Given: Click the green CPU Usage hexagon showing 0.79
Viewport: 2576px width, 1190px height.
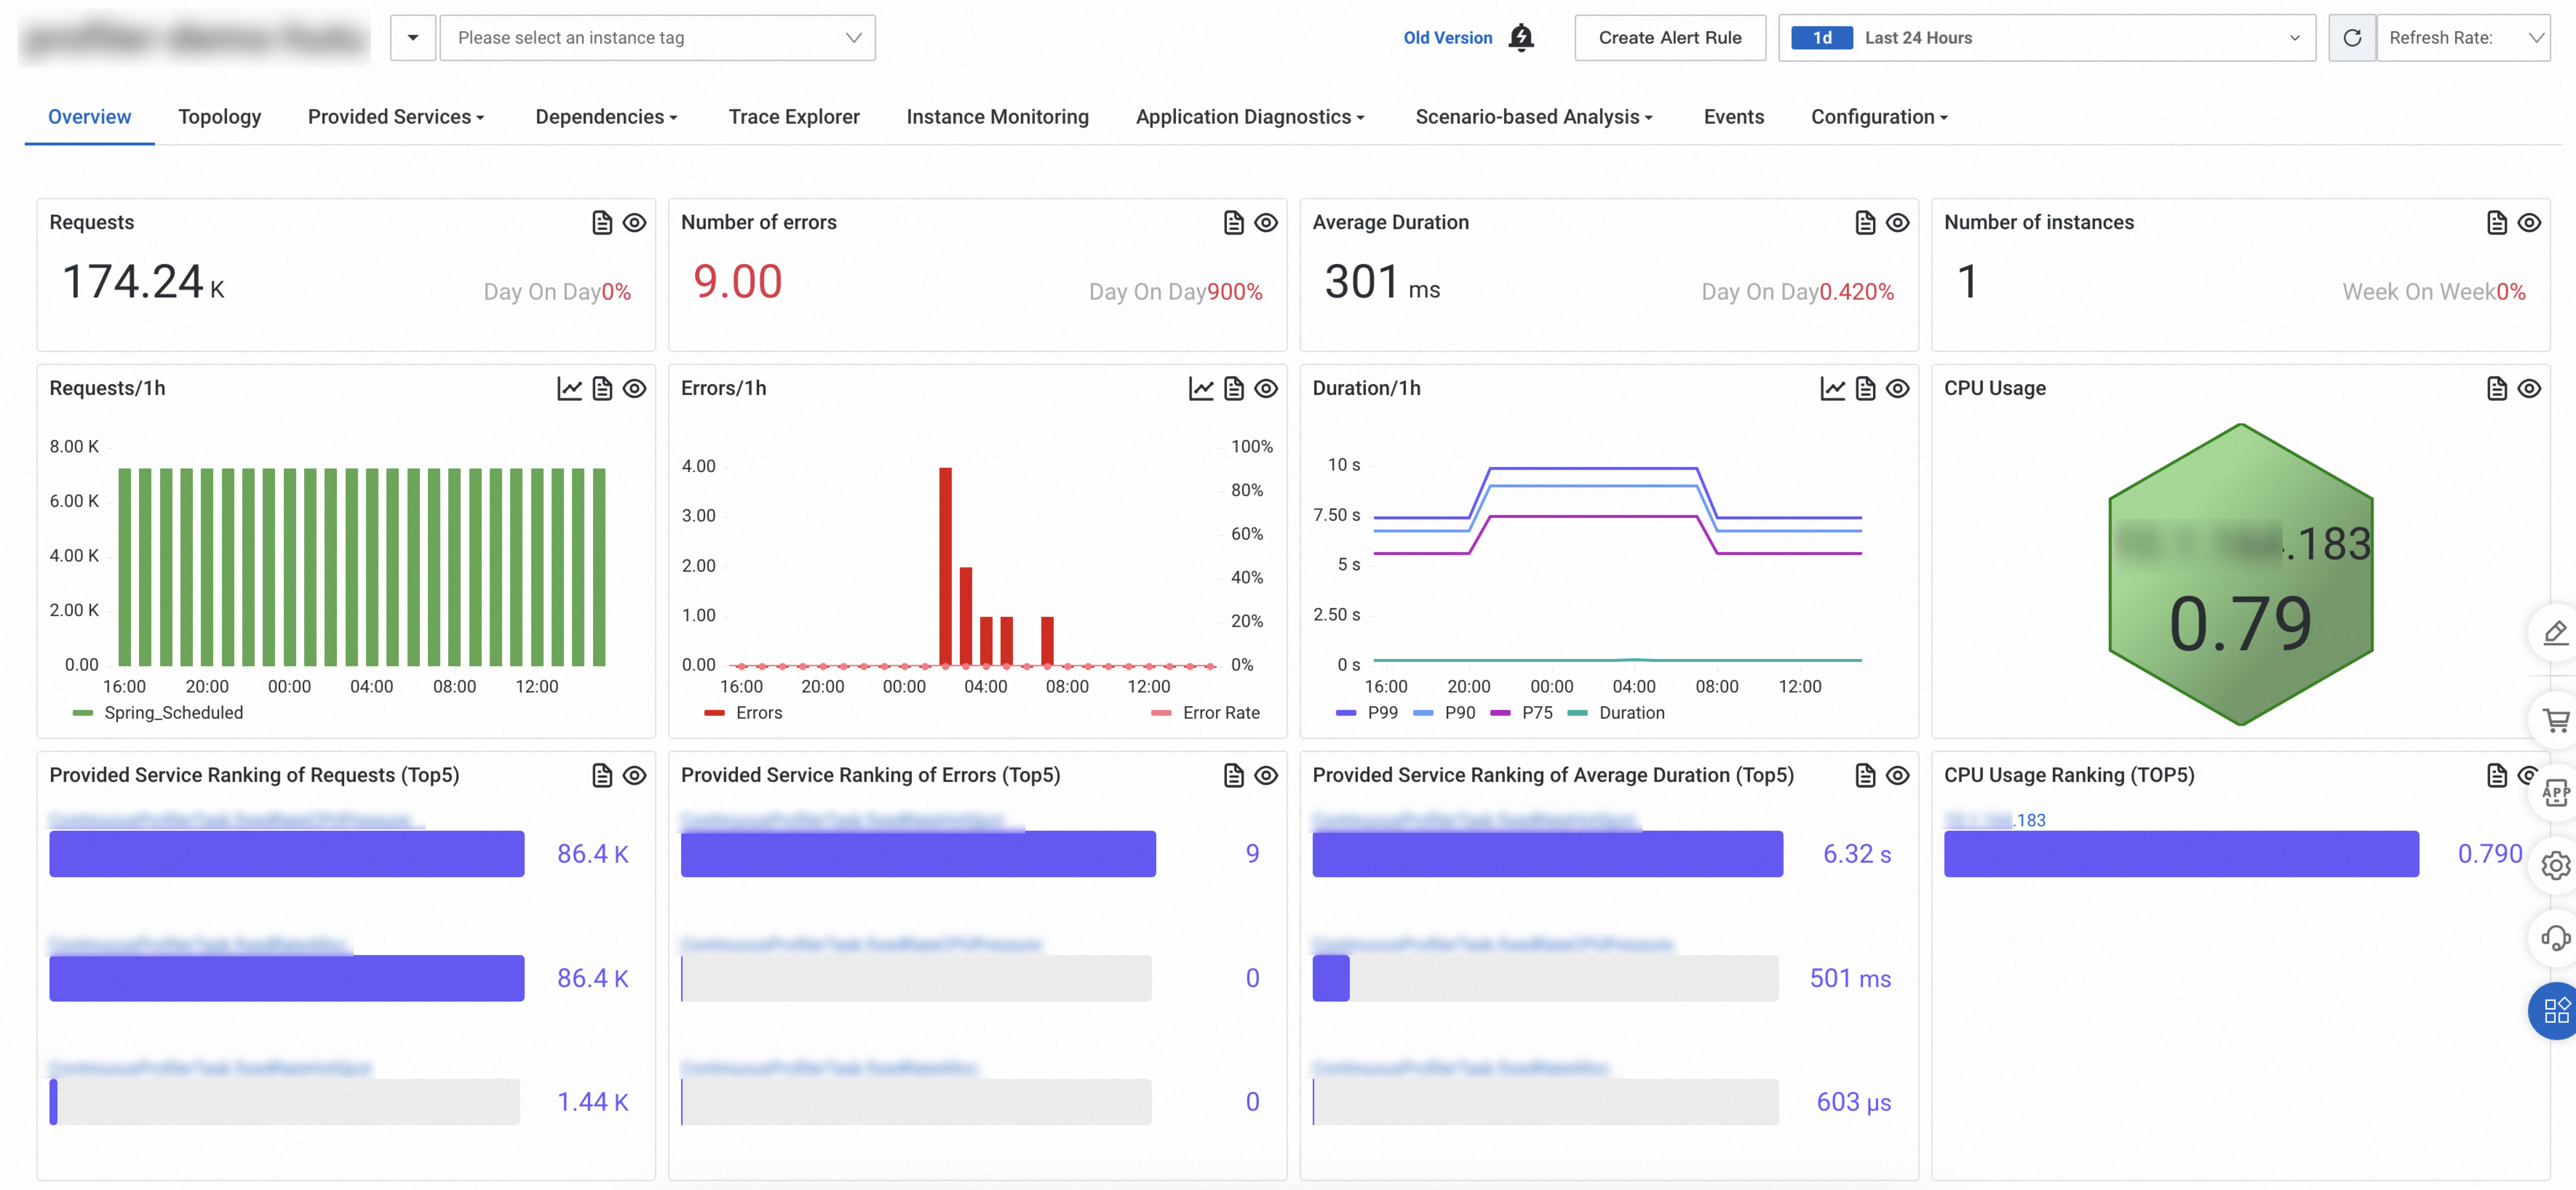Looking at the screenshot, I should click(x=2240, y=575).
